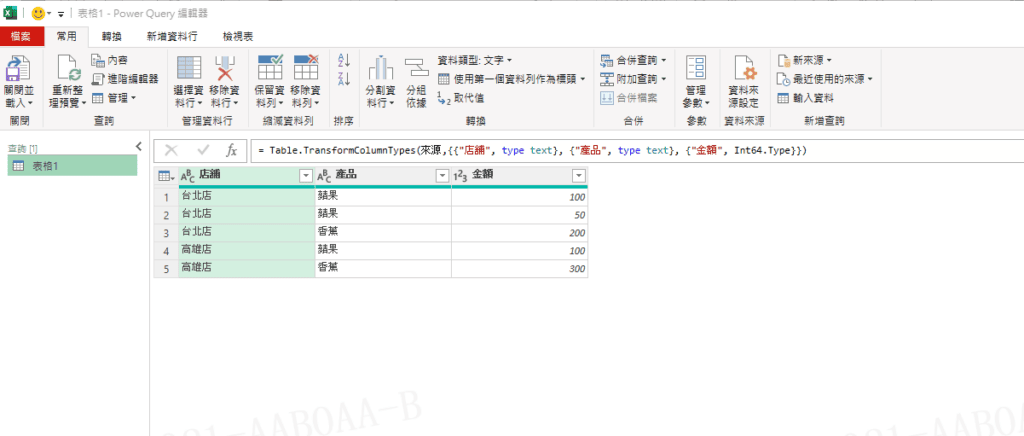Switch to the 轉換 ribbon tab
The image size is (1024, 436).
point(112,36)
